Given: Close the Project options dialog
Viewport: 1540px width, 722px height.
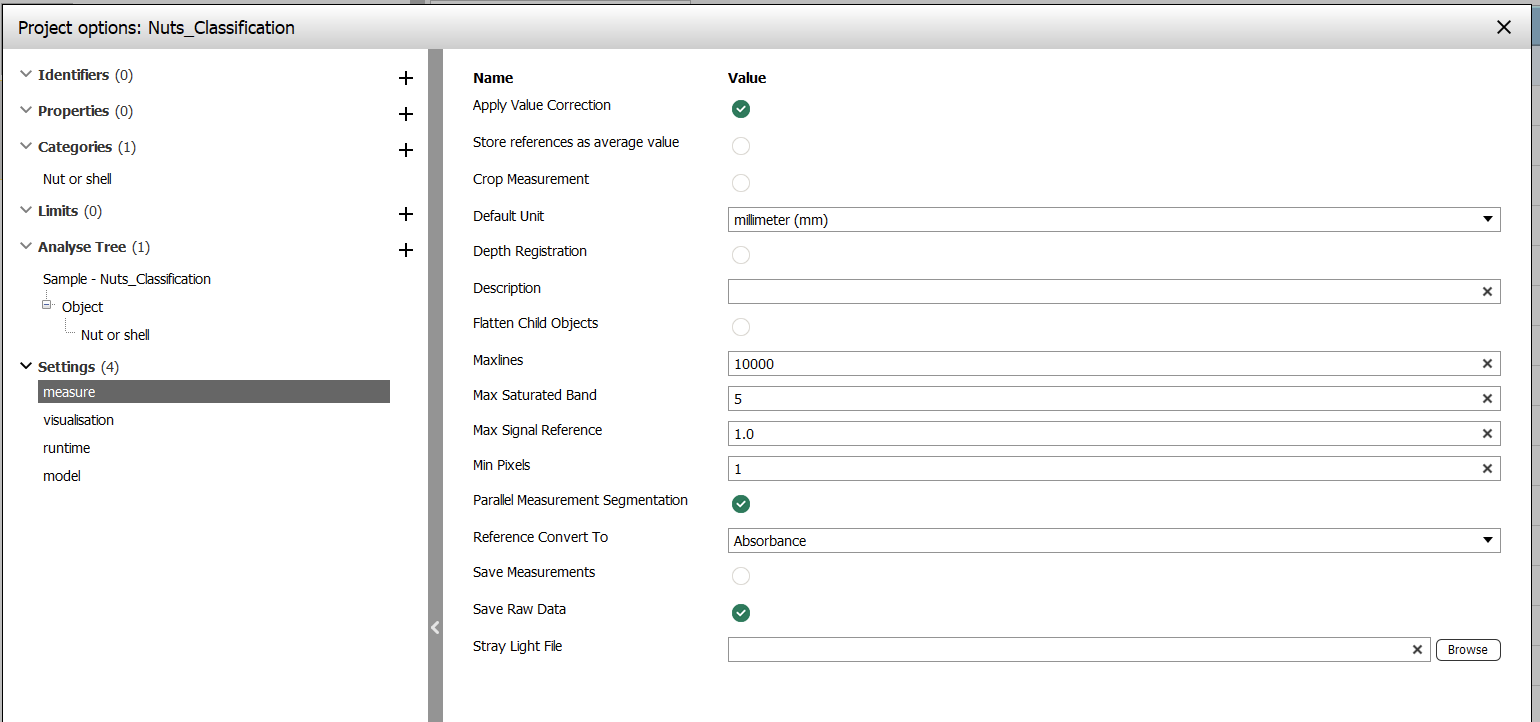Looking at the screenshot, I should coord(1504,27).
